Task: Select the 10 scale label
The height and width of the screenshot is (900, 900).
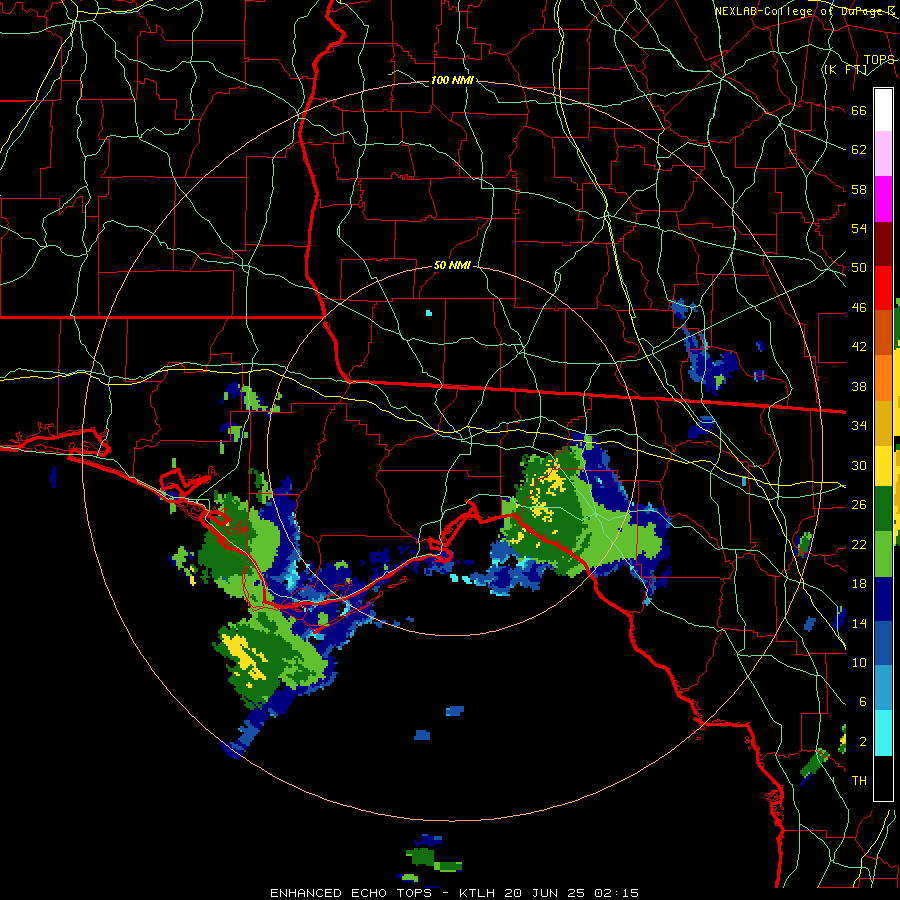Action: pos(859,663)
